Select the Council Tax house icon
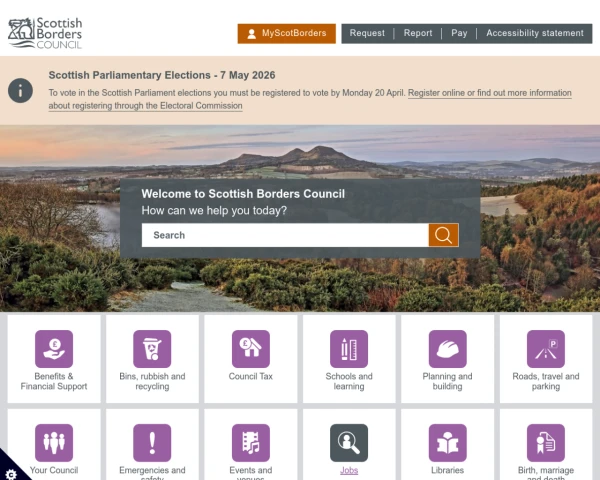 250,349
